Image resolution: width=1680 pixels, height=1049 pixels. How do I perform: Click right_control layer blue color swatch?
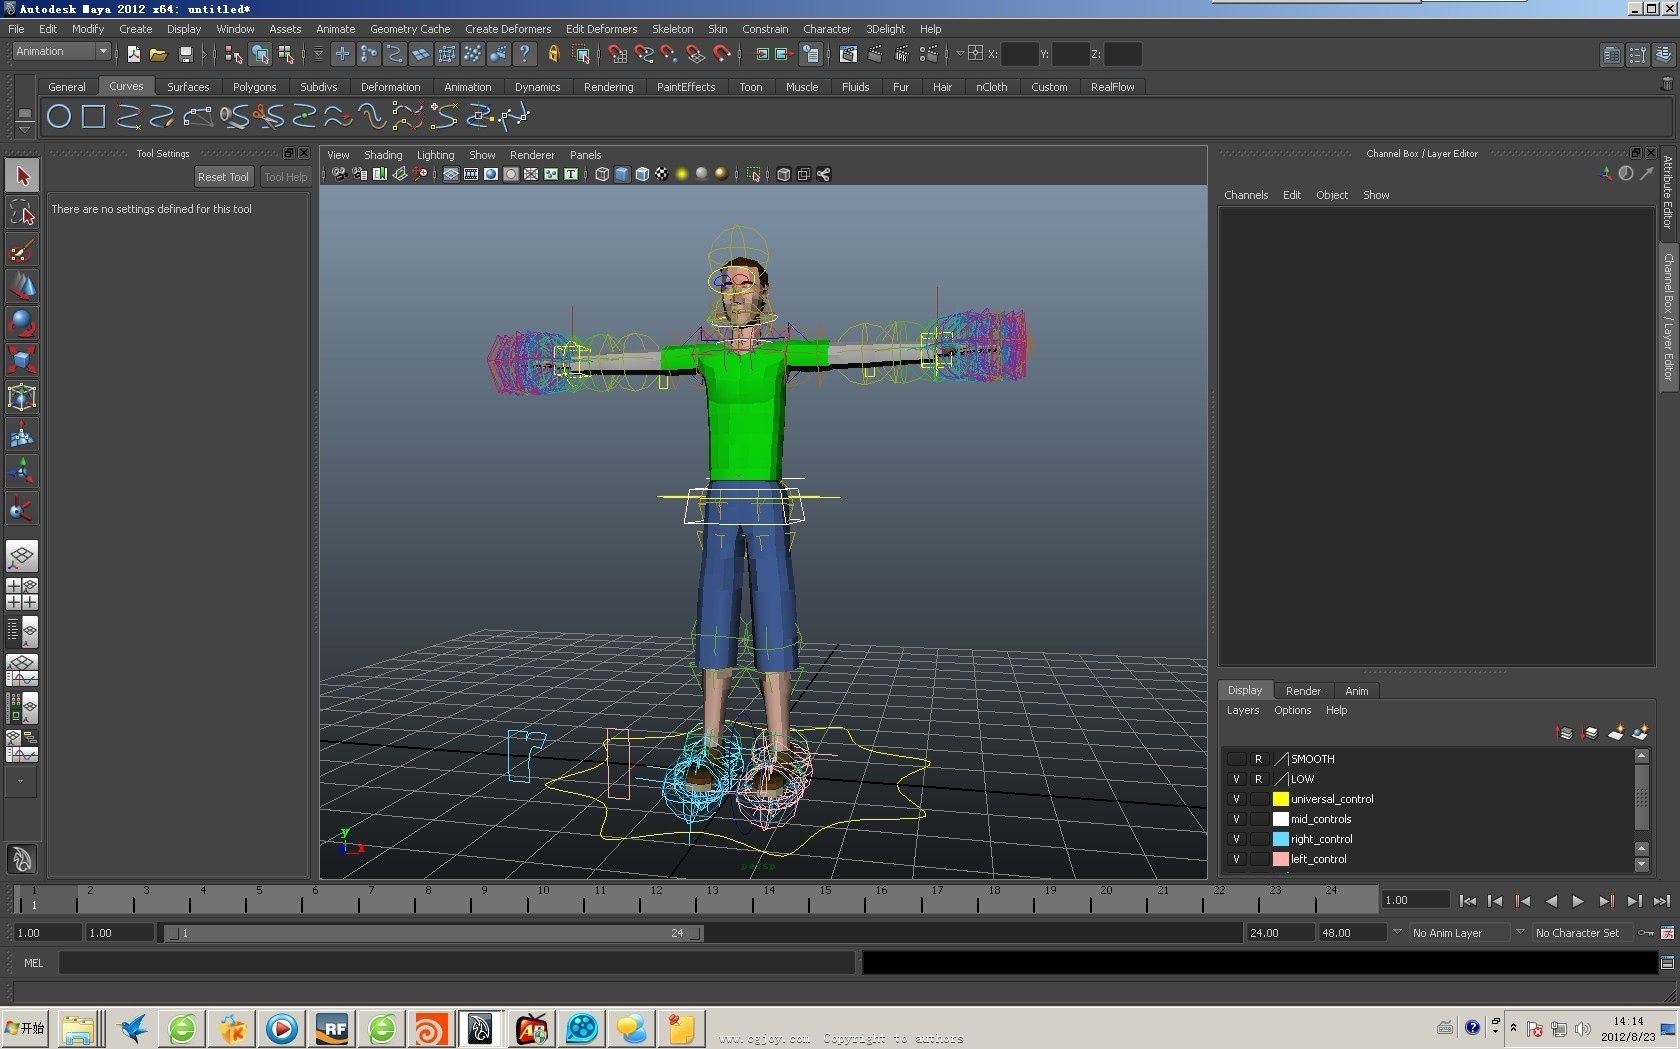[1280, 839]
